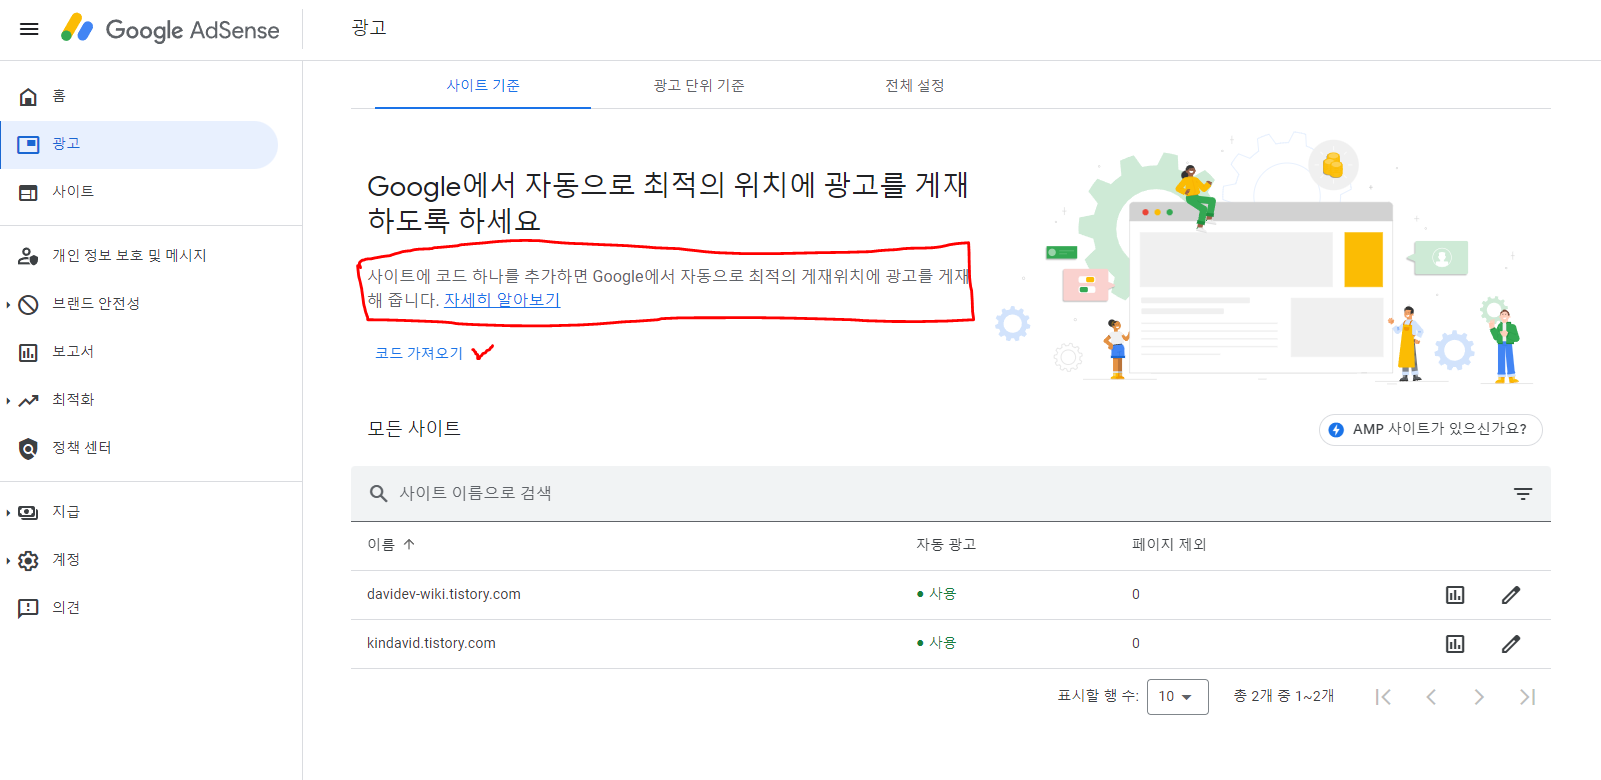Image resolution: width=1601 pixels, height=780 pixels.
Task: Go to next page chevron
Action: (1479, 697)
